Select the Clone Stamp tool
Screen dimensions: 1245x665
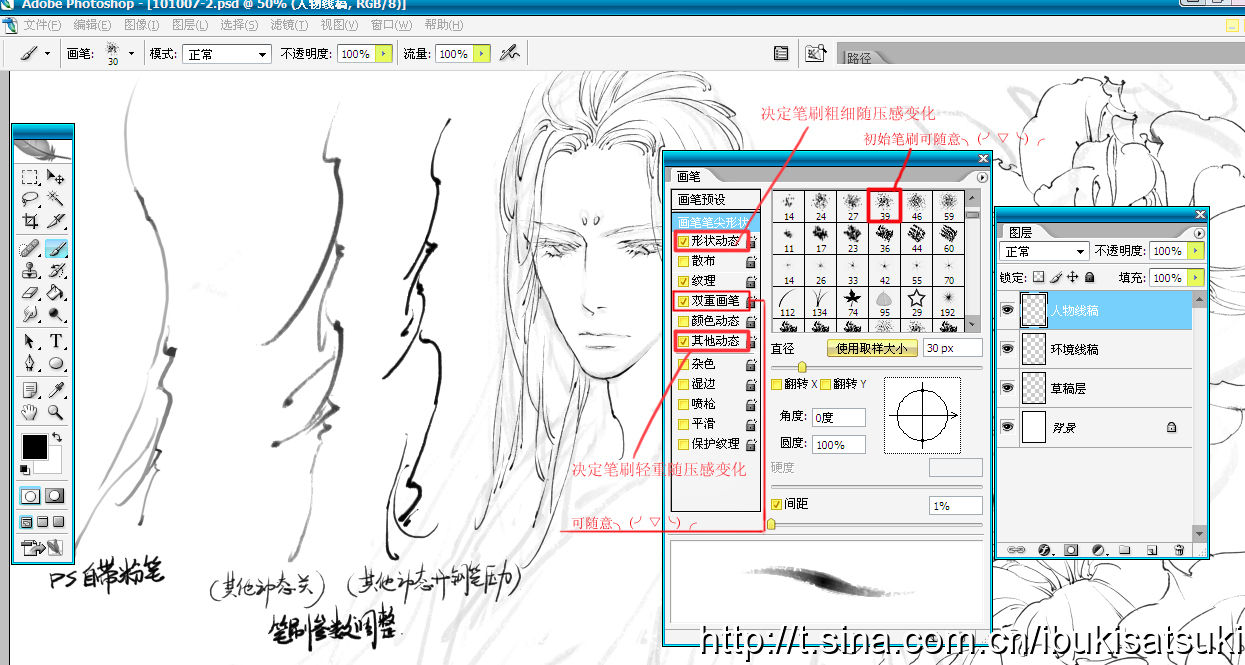30,270
